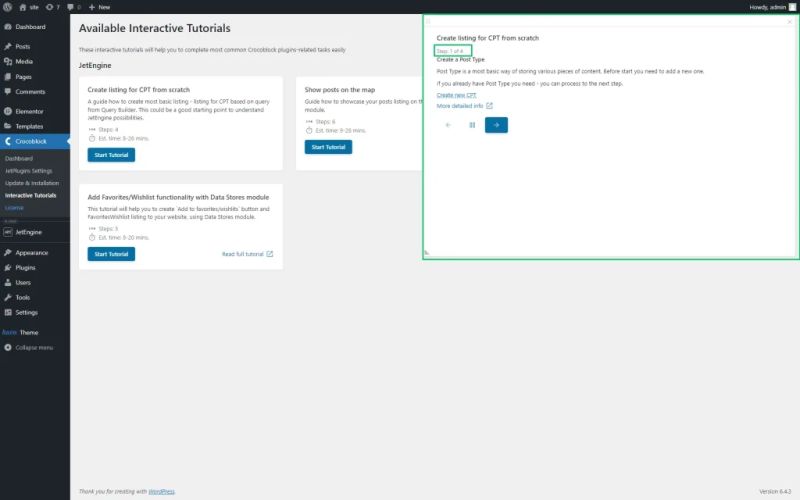Start the Create listing for CPT tutorial
The image size is (800, 500).
(x=111, y=155)
